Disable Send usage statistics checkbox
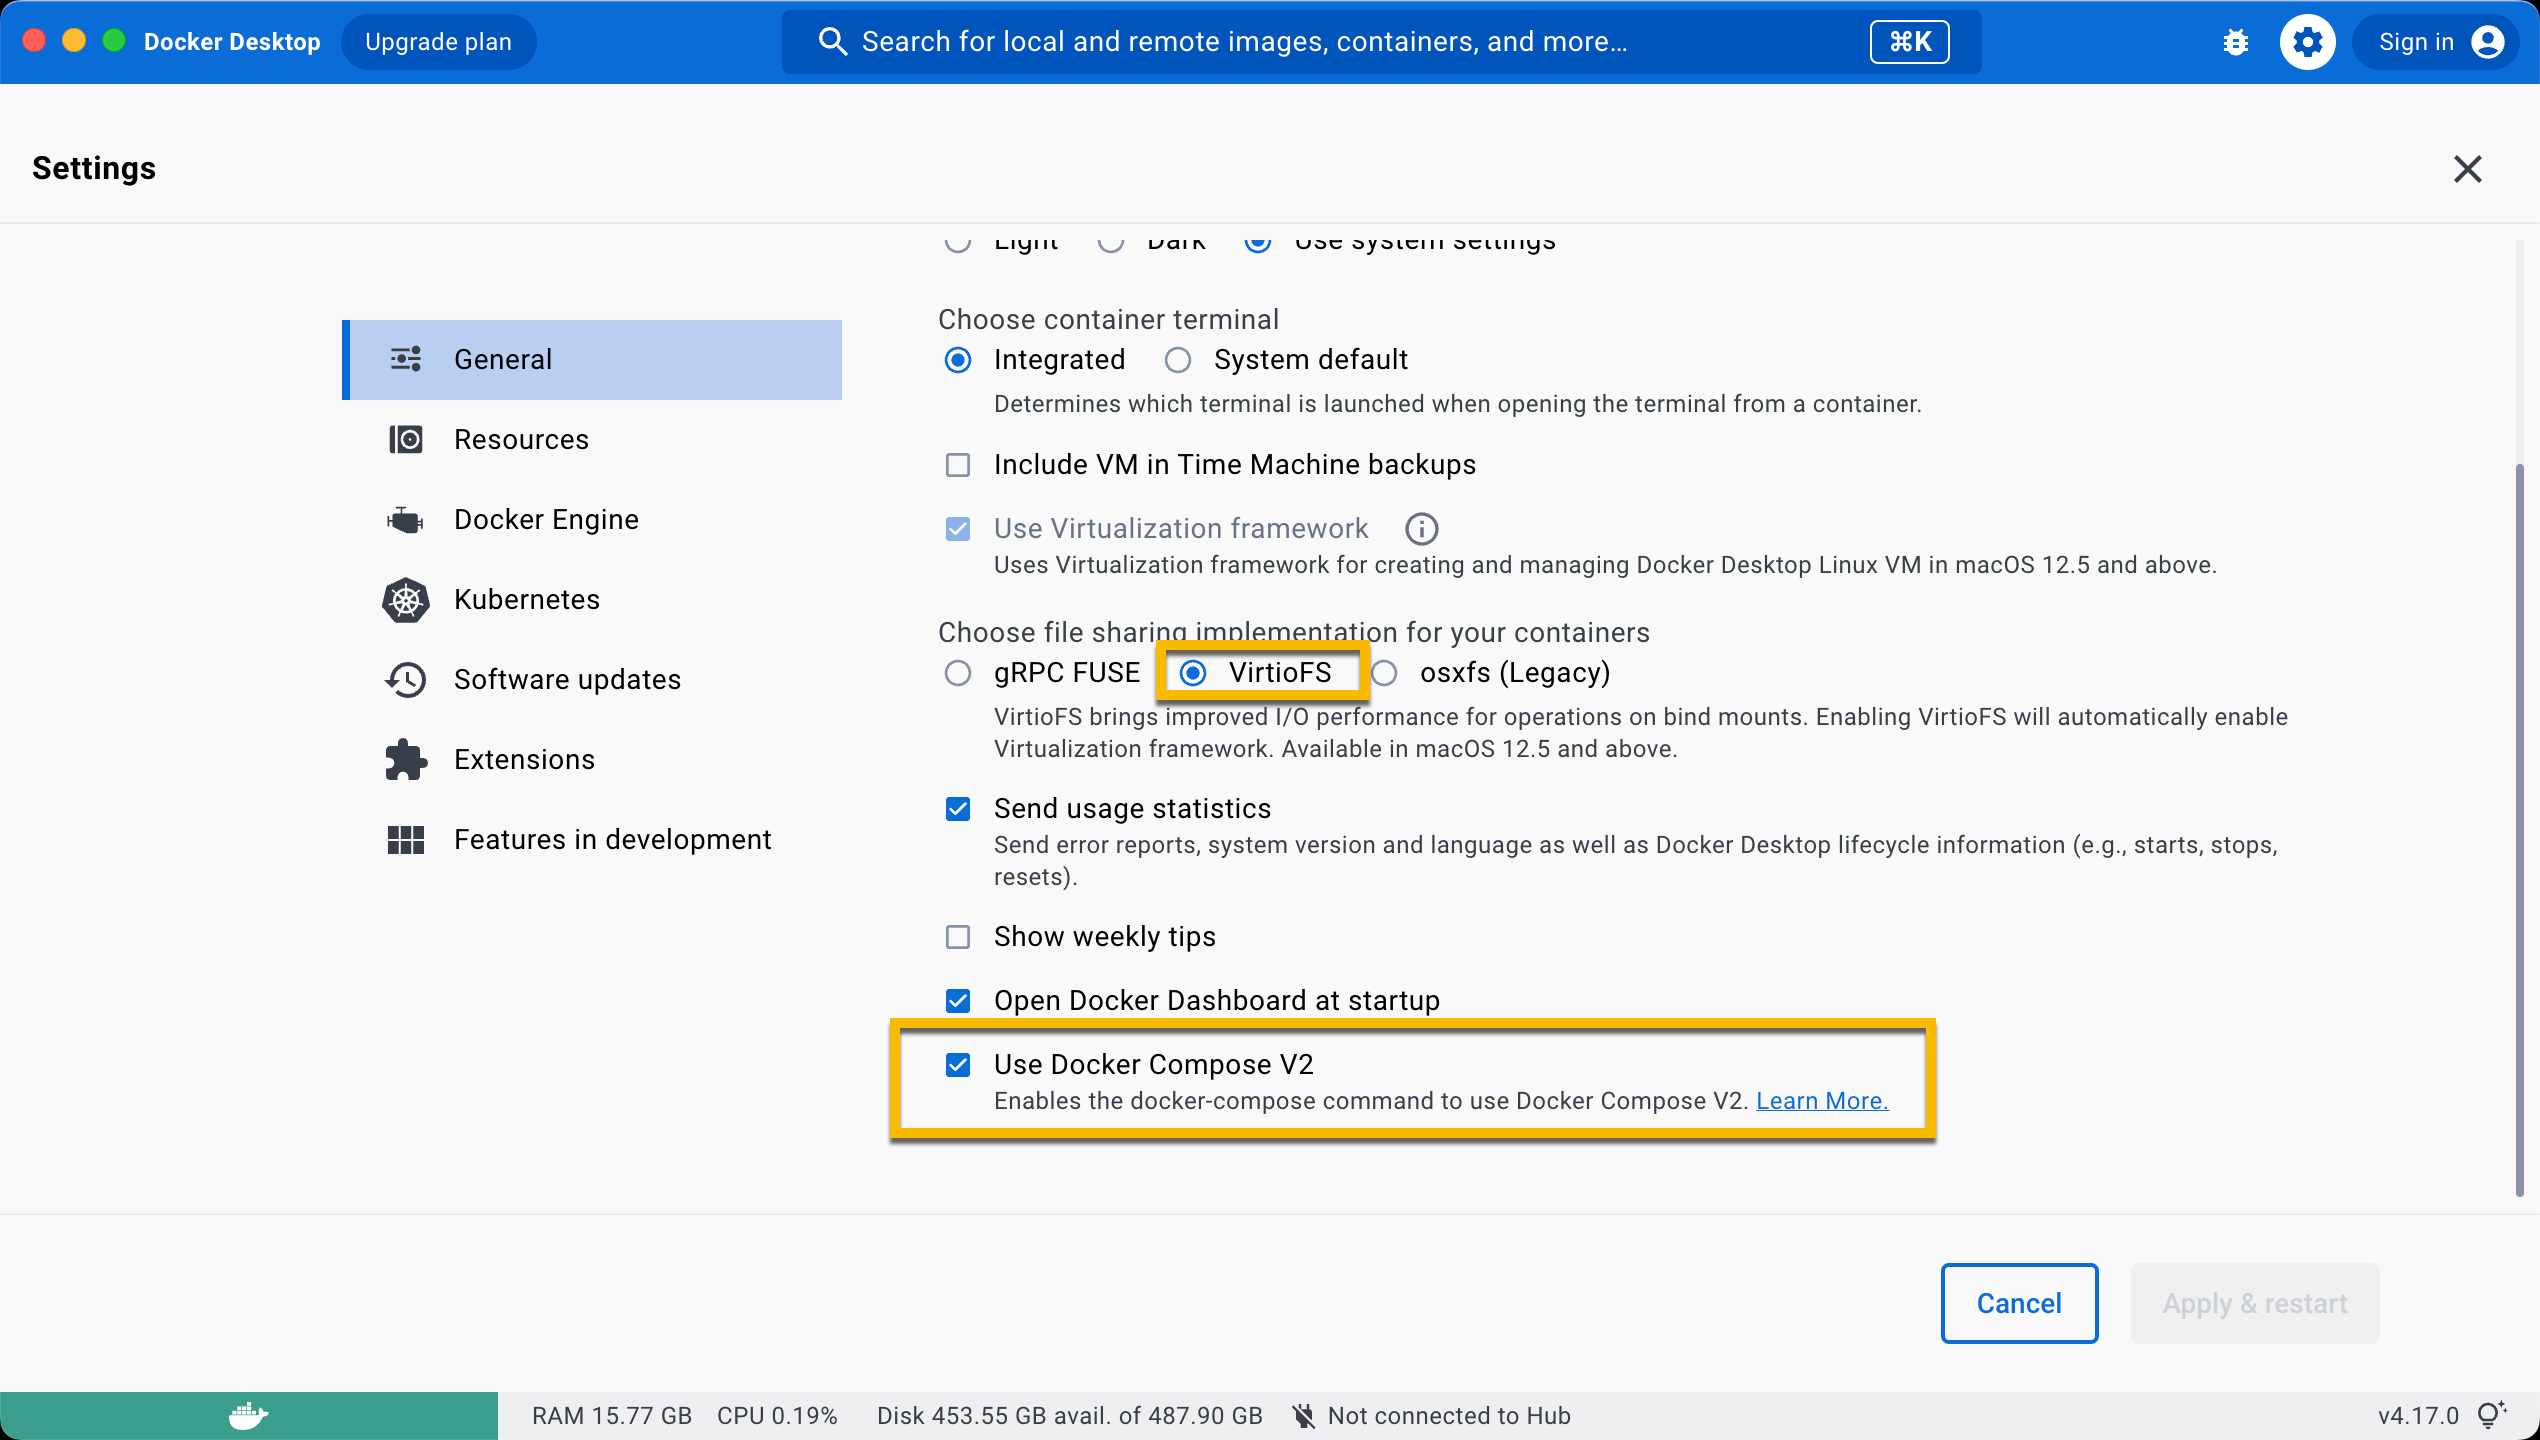 pyautogui.click(x=958, y=809)
